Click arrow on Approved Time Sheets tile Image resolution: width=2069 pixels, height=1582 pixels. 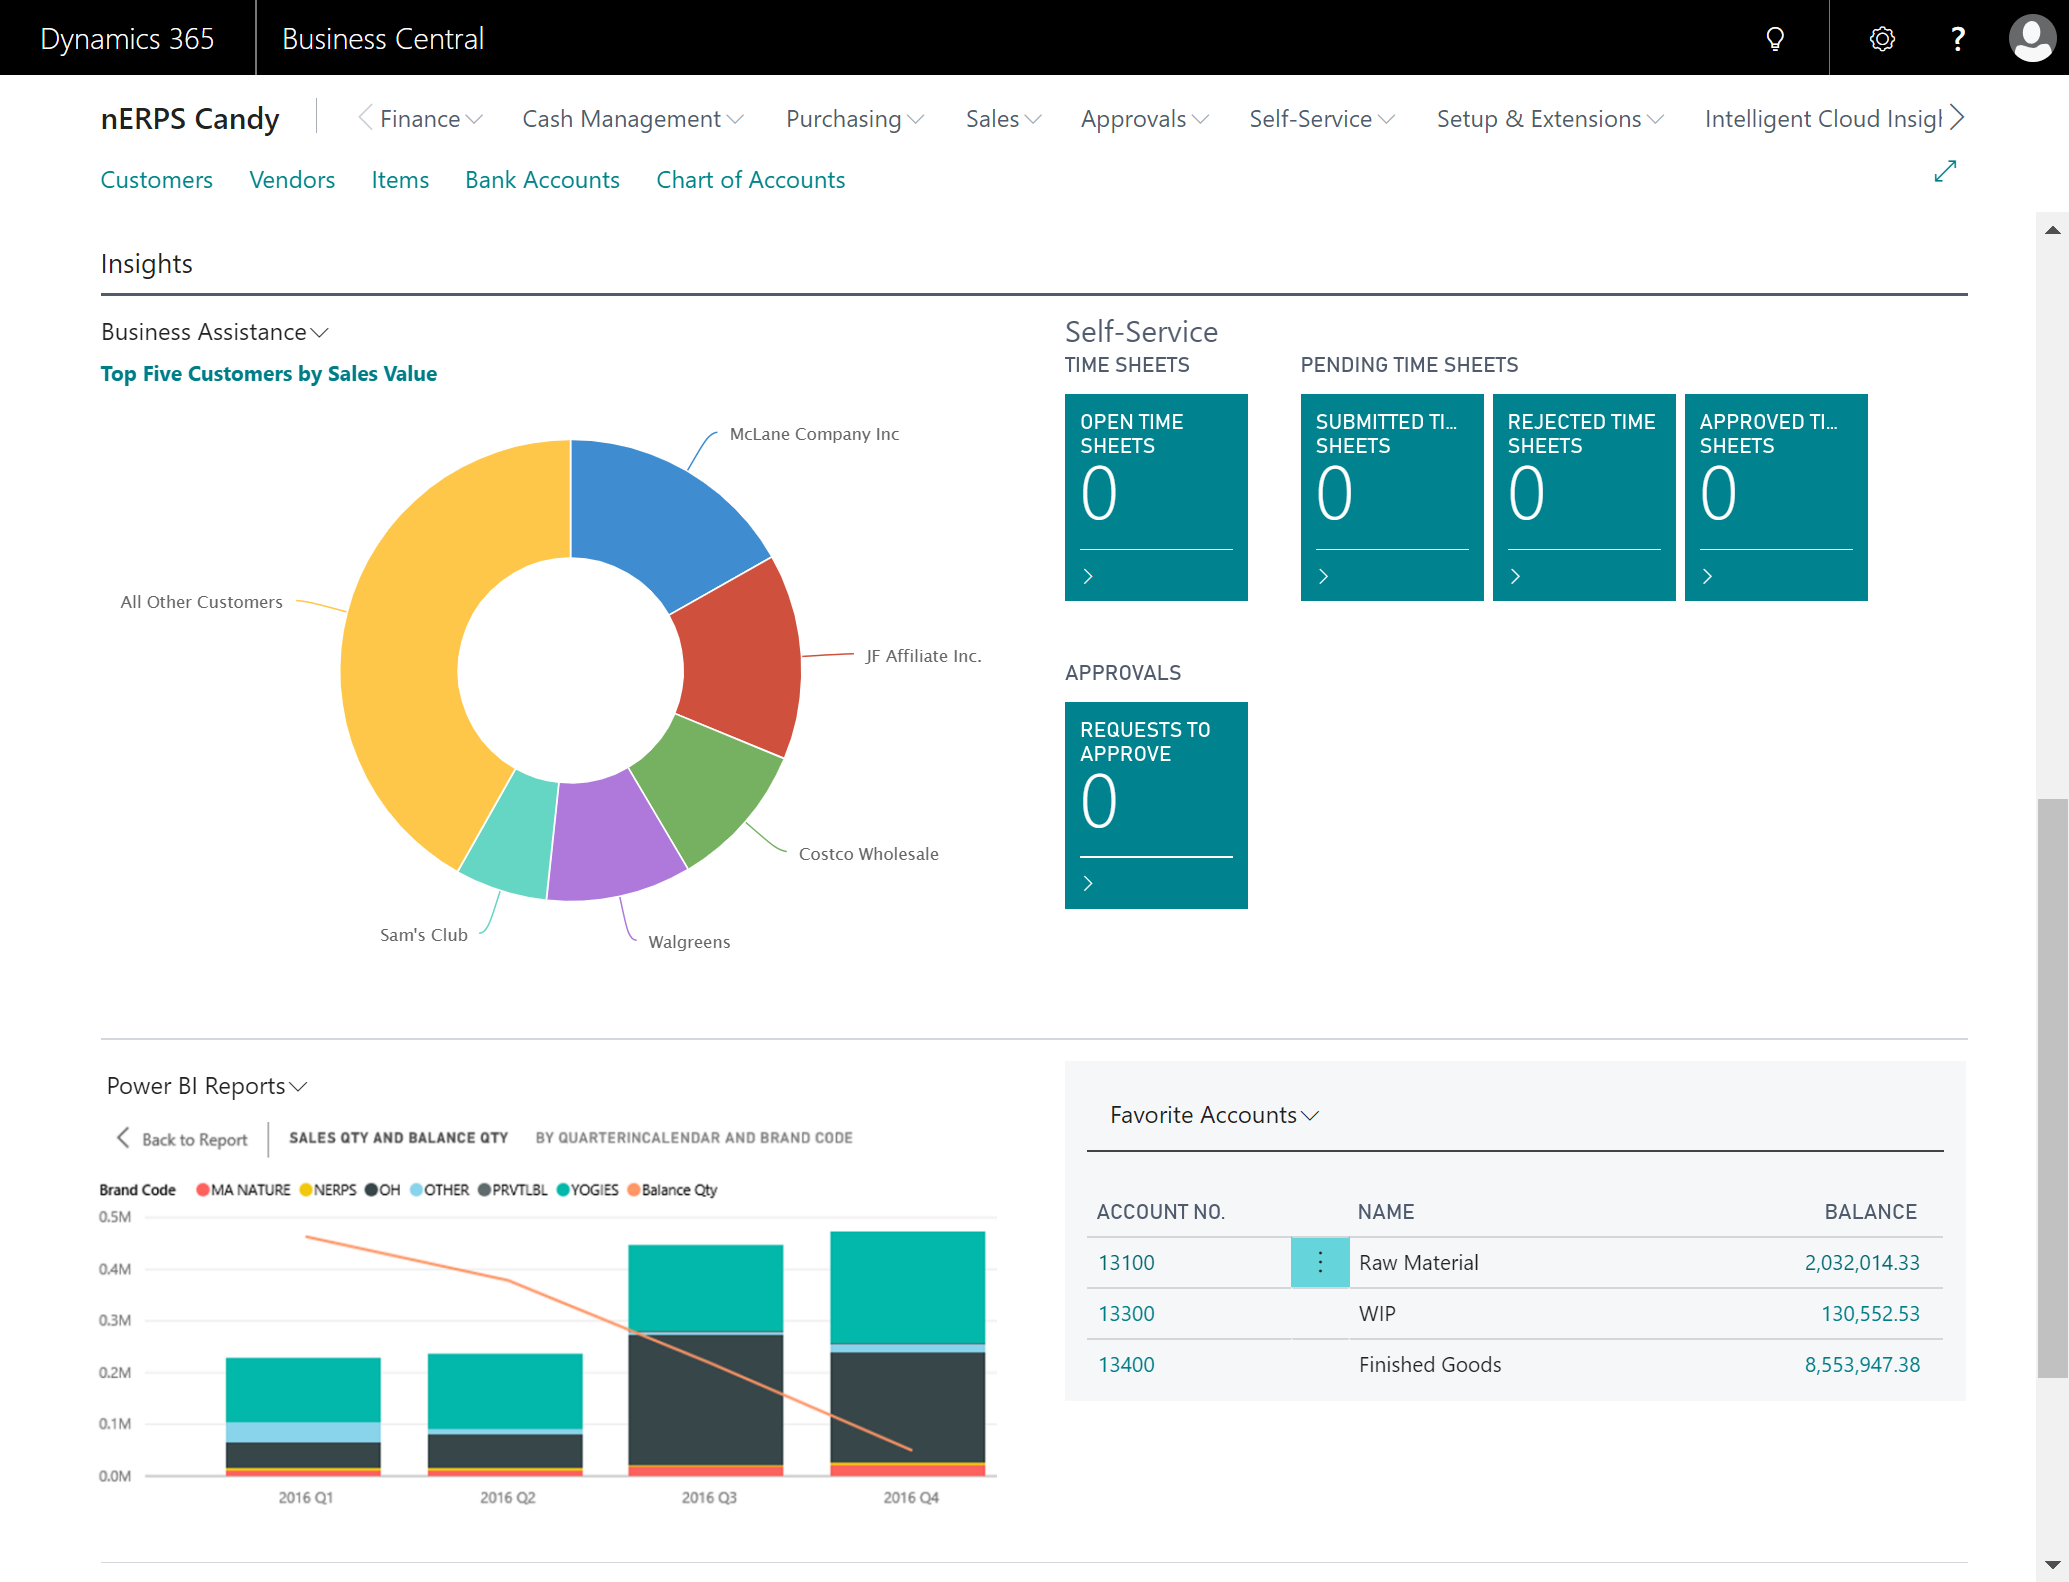[1707, 576]
